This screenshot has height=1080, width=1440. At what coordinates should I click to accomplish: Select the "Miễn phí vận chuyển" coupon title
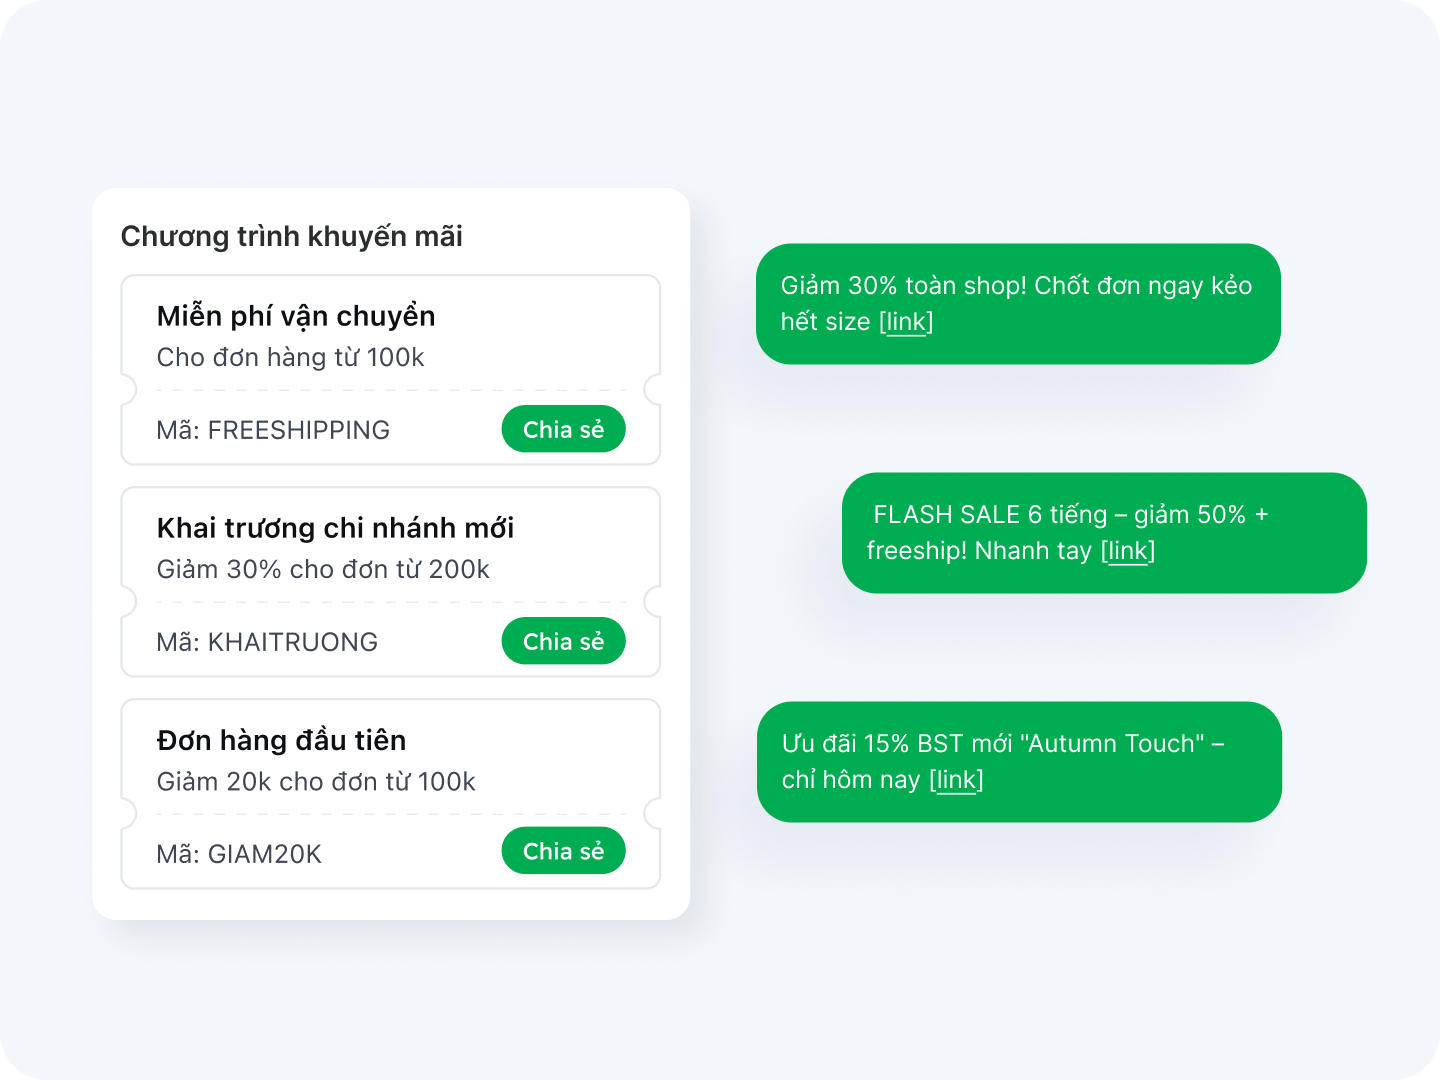(296, 316)
